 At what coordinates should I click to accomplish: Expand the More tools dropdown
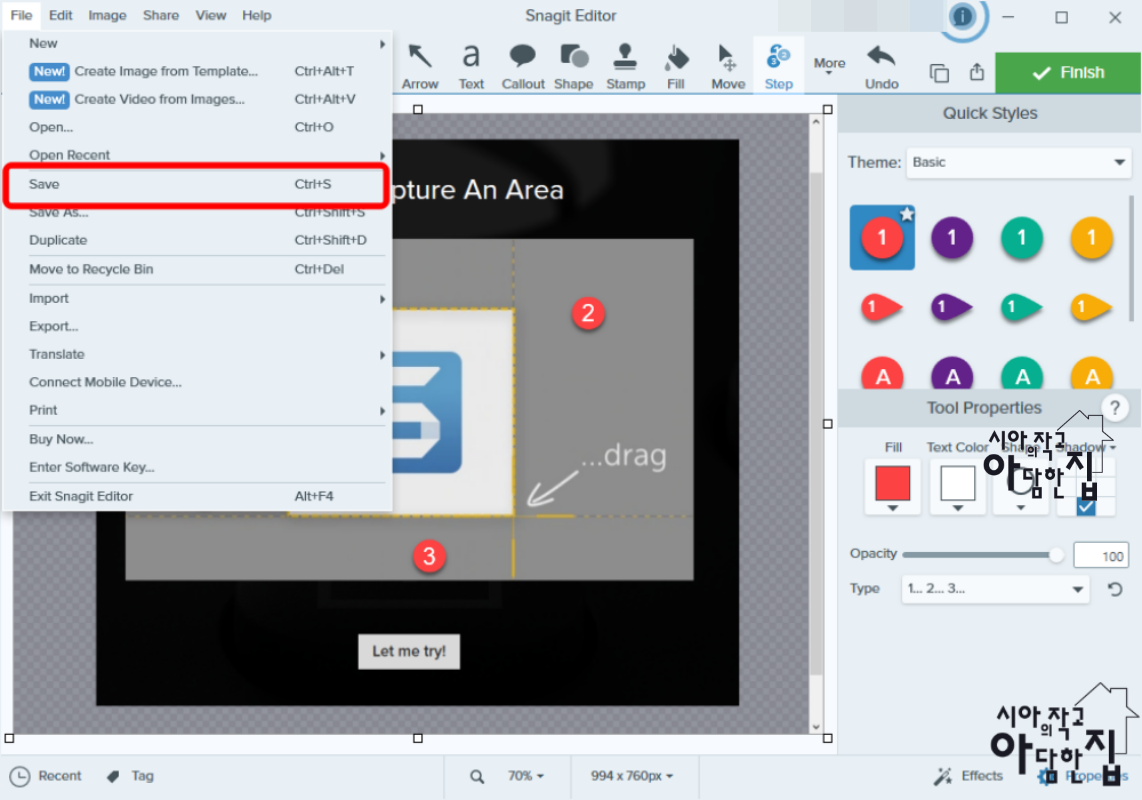pyautogui.click(x=830, y=66)
